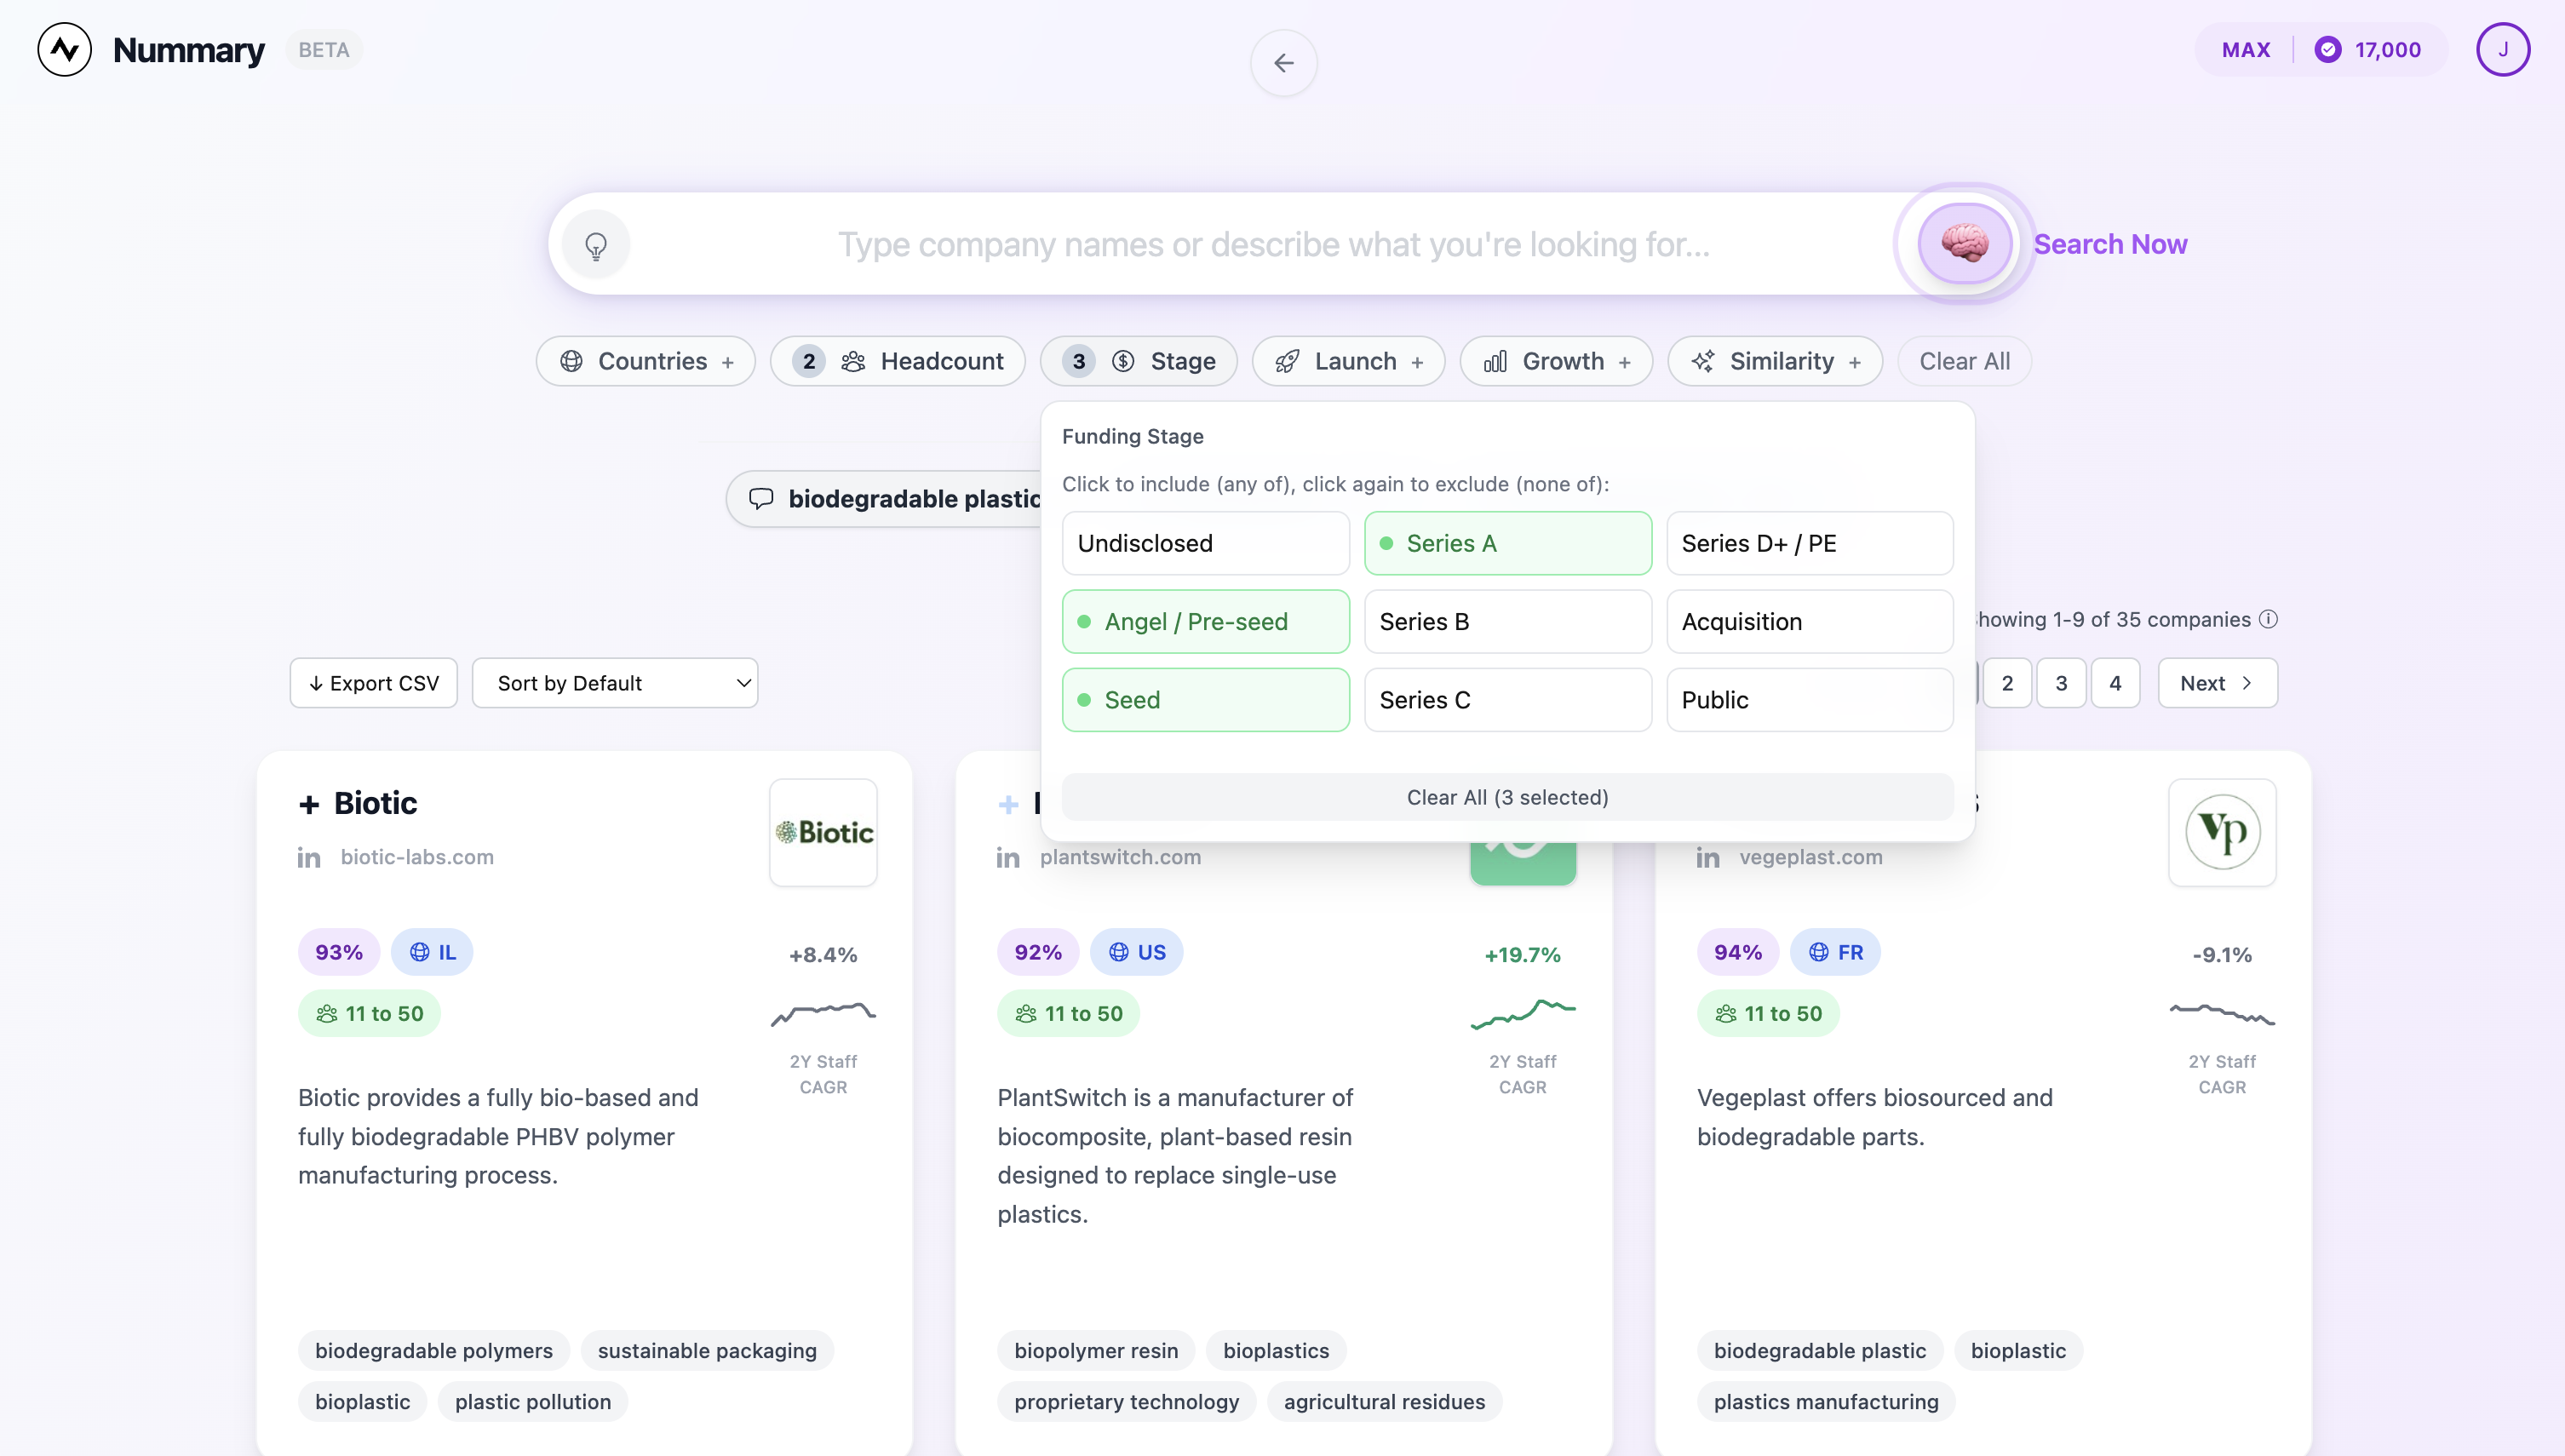This screenshot has height=1456, width=2565.
Task: Click Clear All (3 selected) button
Action: pos(1507,797)
